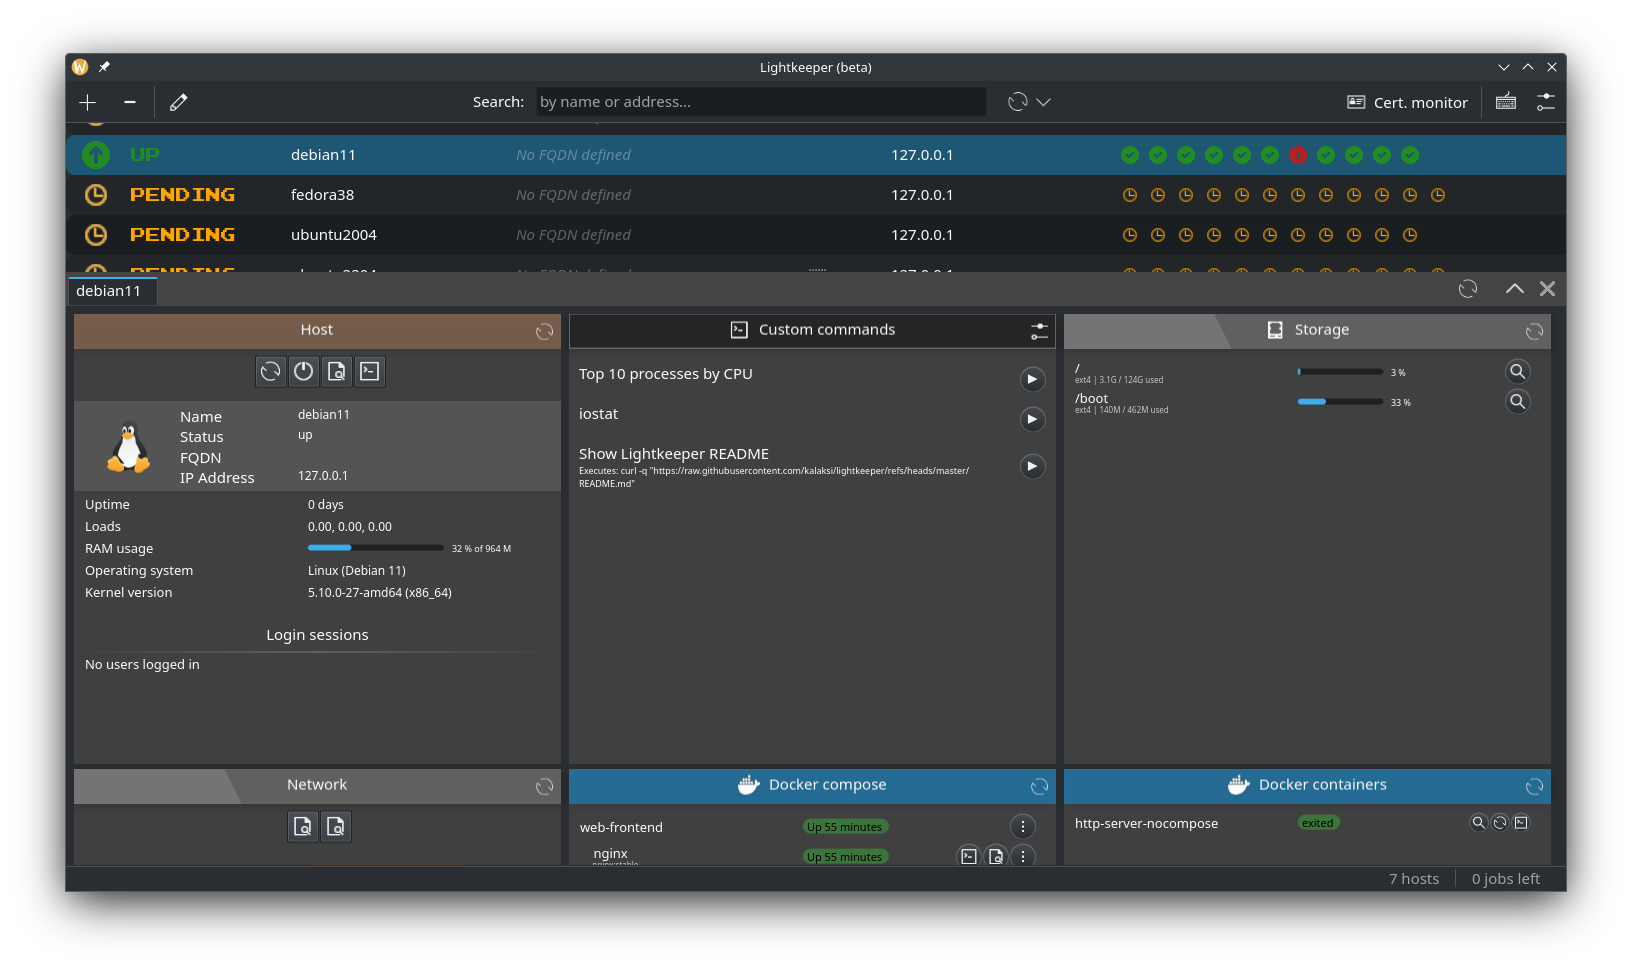Remove selected host with minus icon
This screenshot has width=1632, height=969.
click(x=130, y=102)
